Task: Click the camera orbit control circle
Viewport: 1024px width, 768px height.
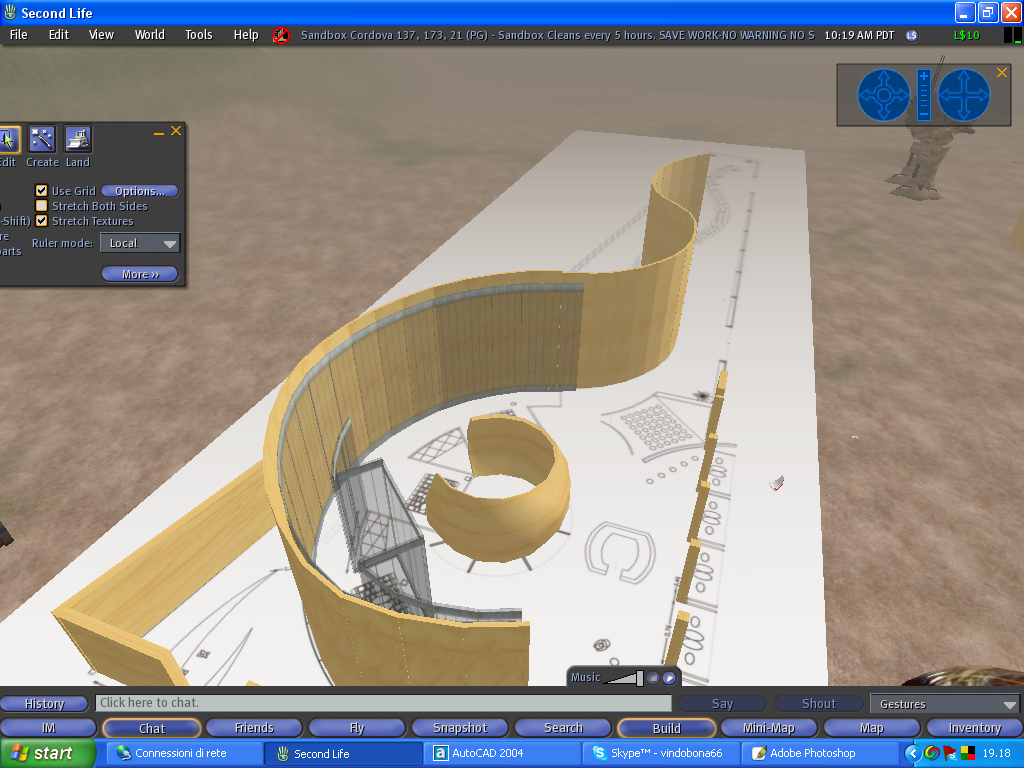Action: (x=884, y=95)
